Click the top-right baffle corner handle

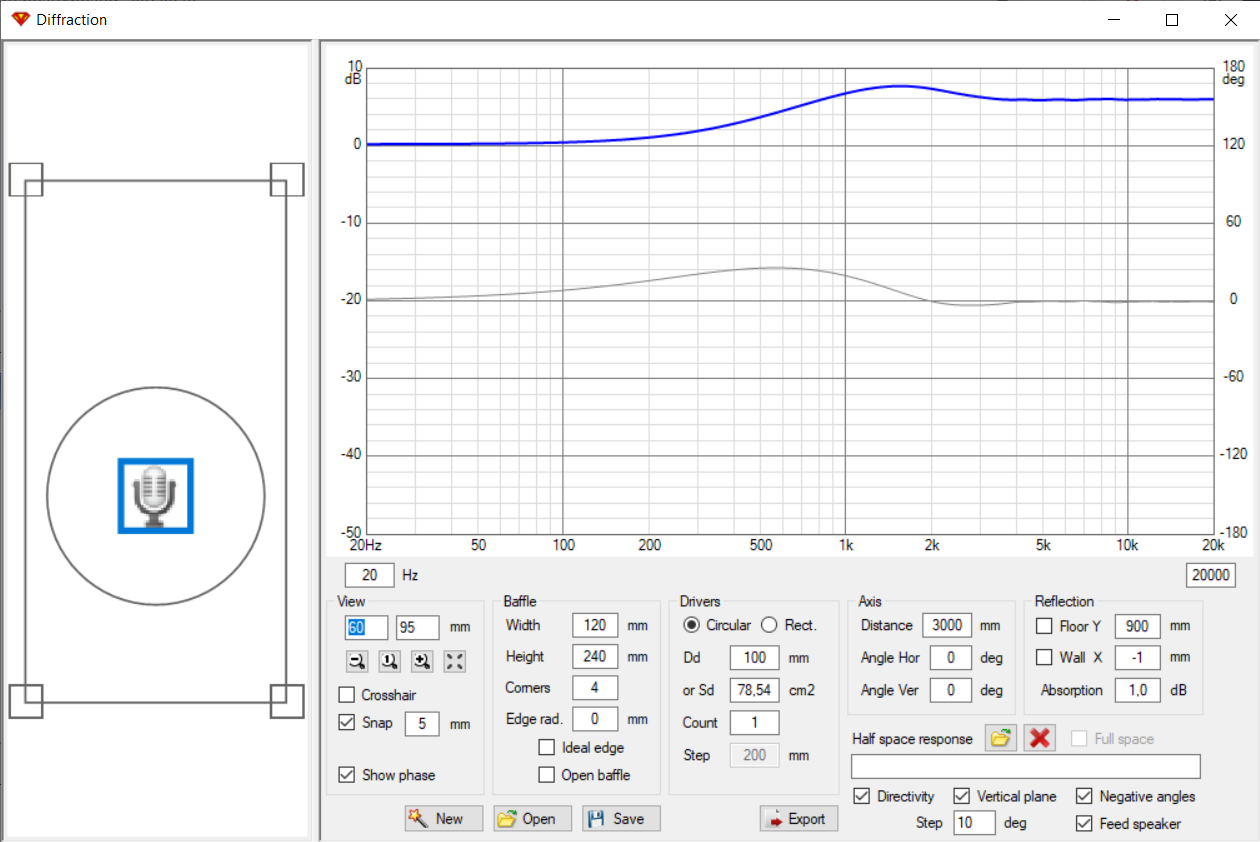tap(287, 180)
